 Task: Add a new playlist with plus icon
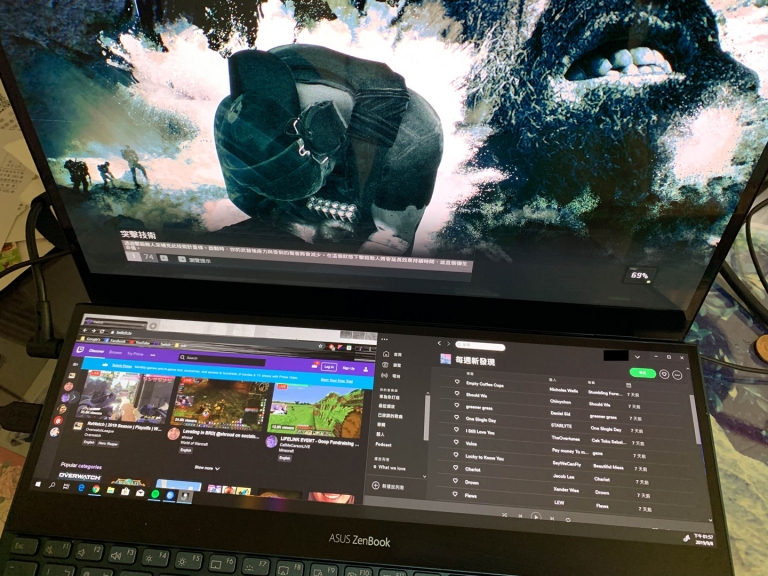click(x=376, y=485)
